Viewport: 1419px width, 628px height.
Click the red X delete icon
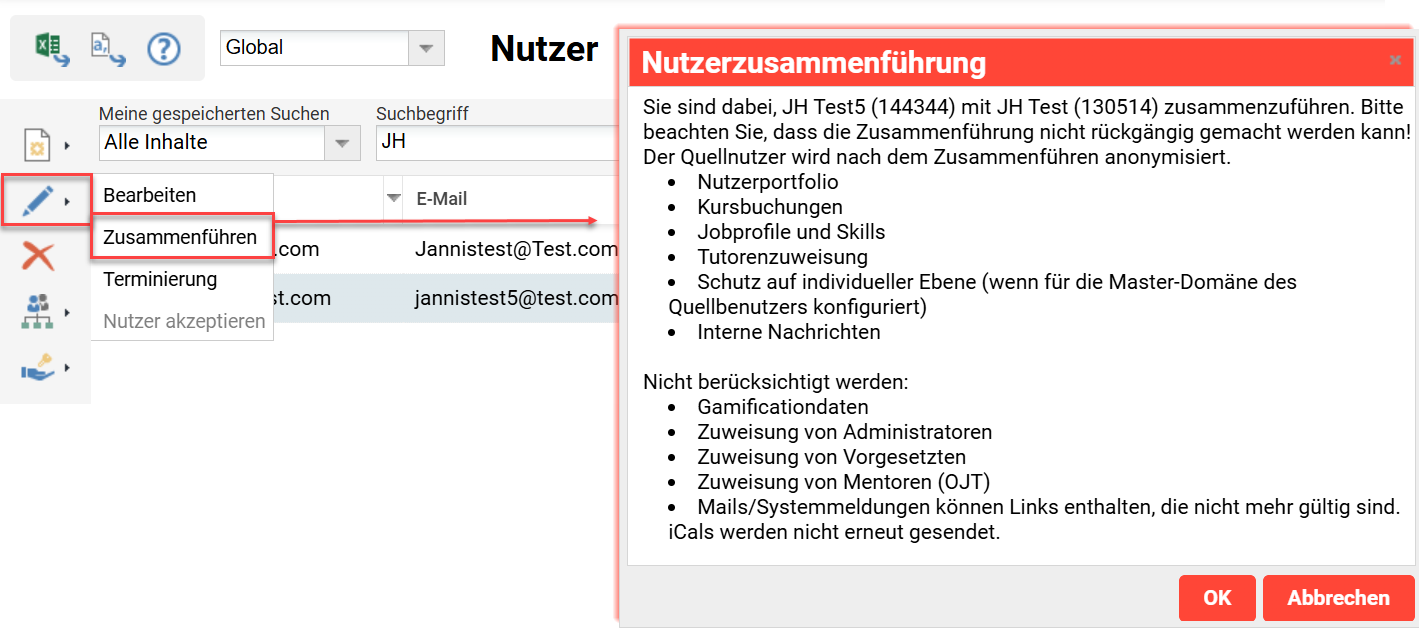pos(38,257)
